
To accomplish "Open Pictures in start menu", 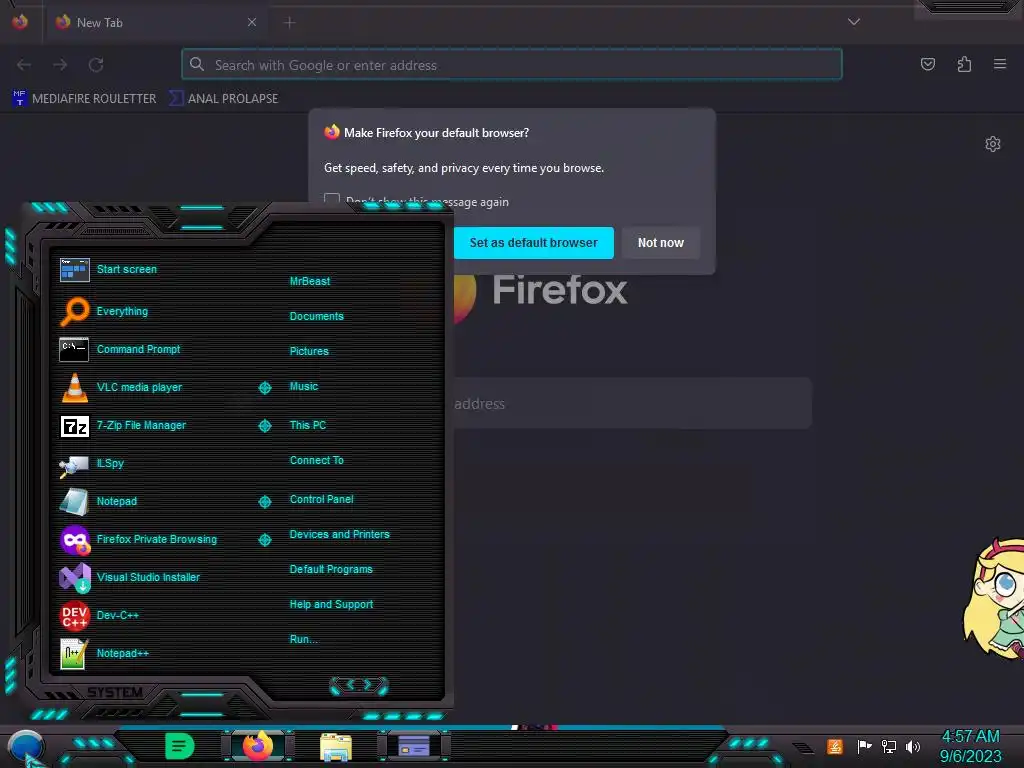I will click(310, 351).
